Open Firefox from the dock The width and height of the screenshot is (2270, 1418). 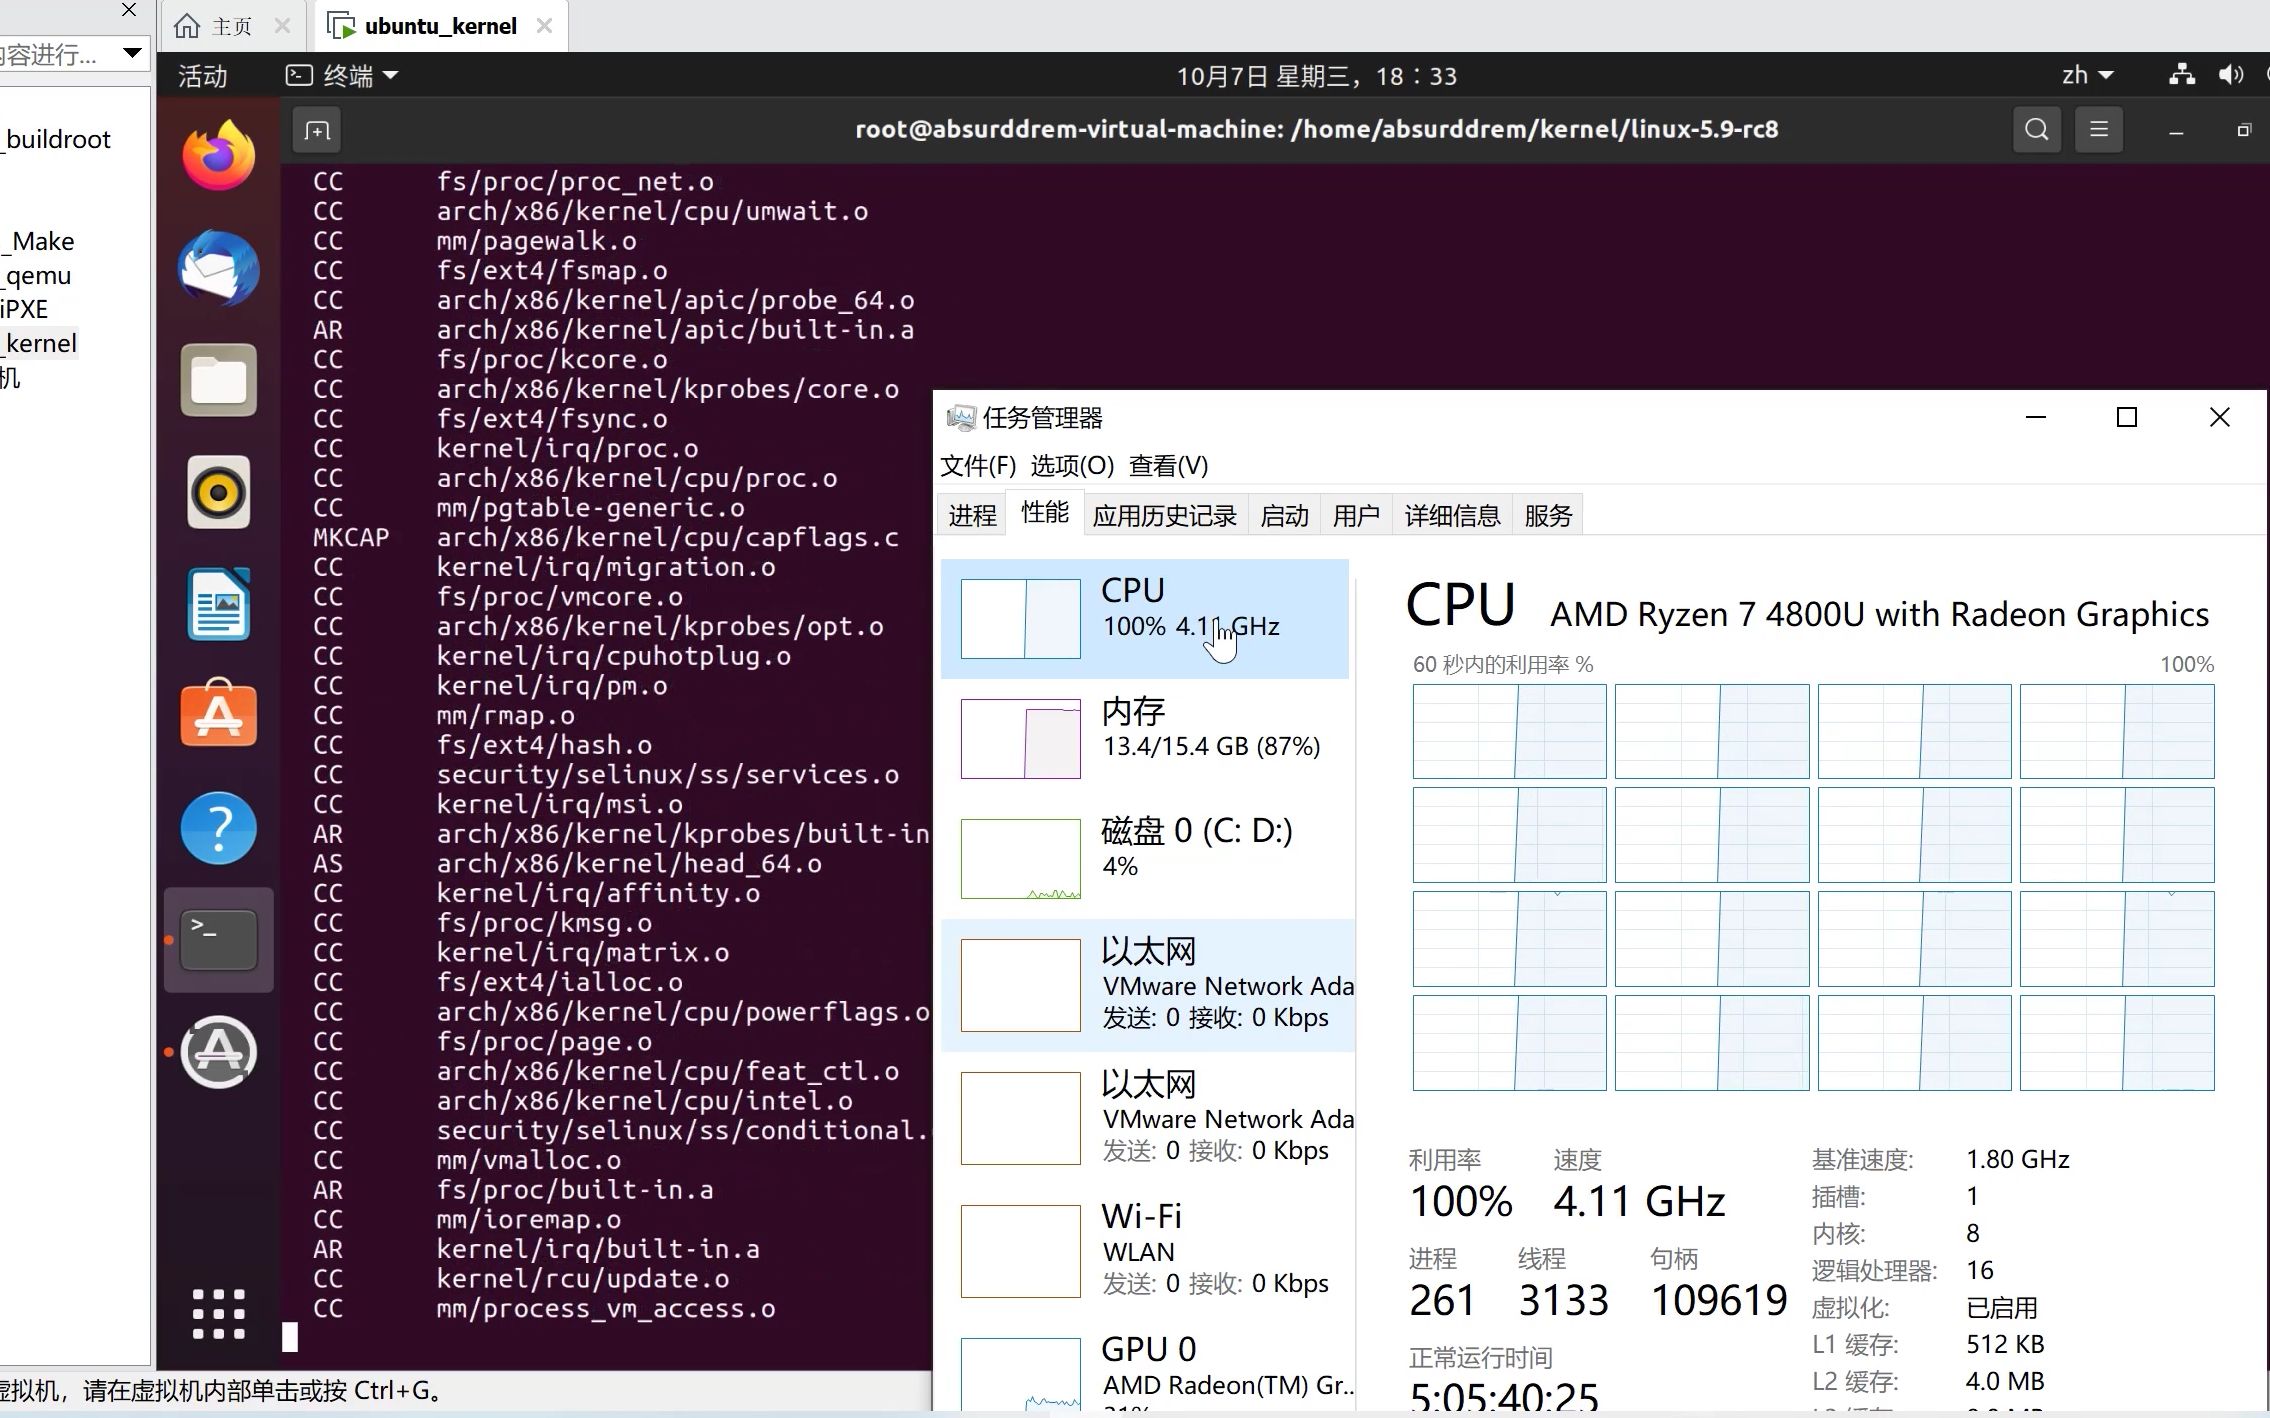click(x=217, y=152)
